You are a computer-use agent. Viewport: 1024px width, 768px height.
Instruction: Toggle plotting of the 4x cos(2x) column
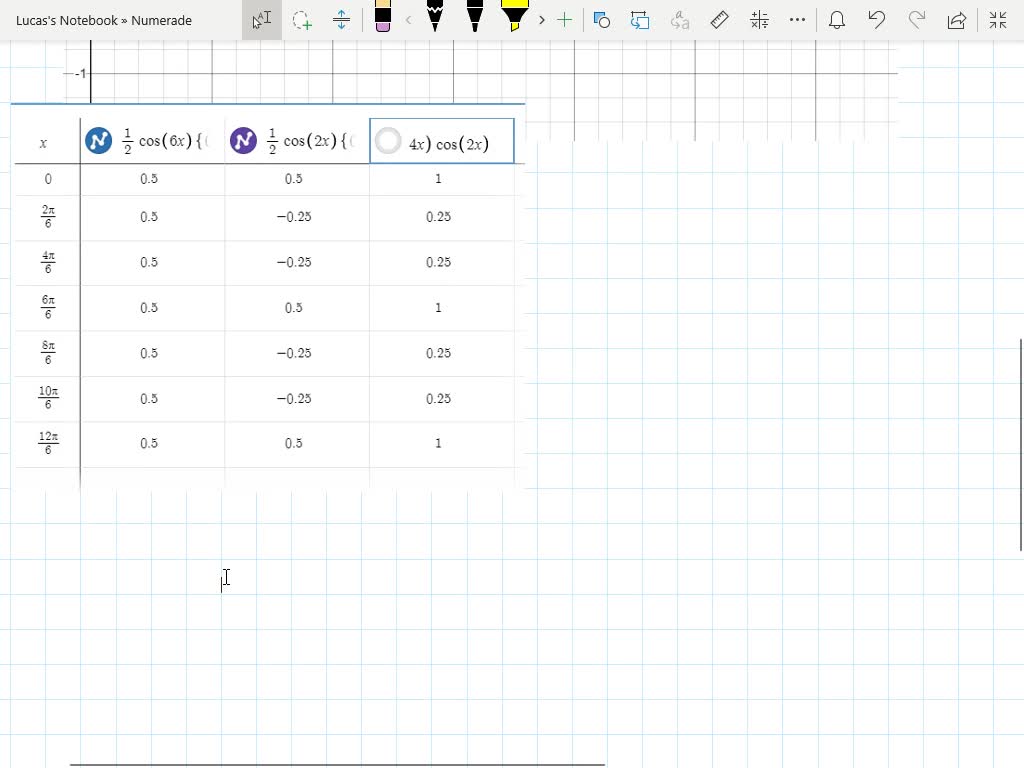tap(388, 140)
